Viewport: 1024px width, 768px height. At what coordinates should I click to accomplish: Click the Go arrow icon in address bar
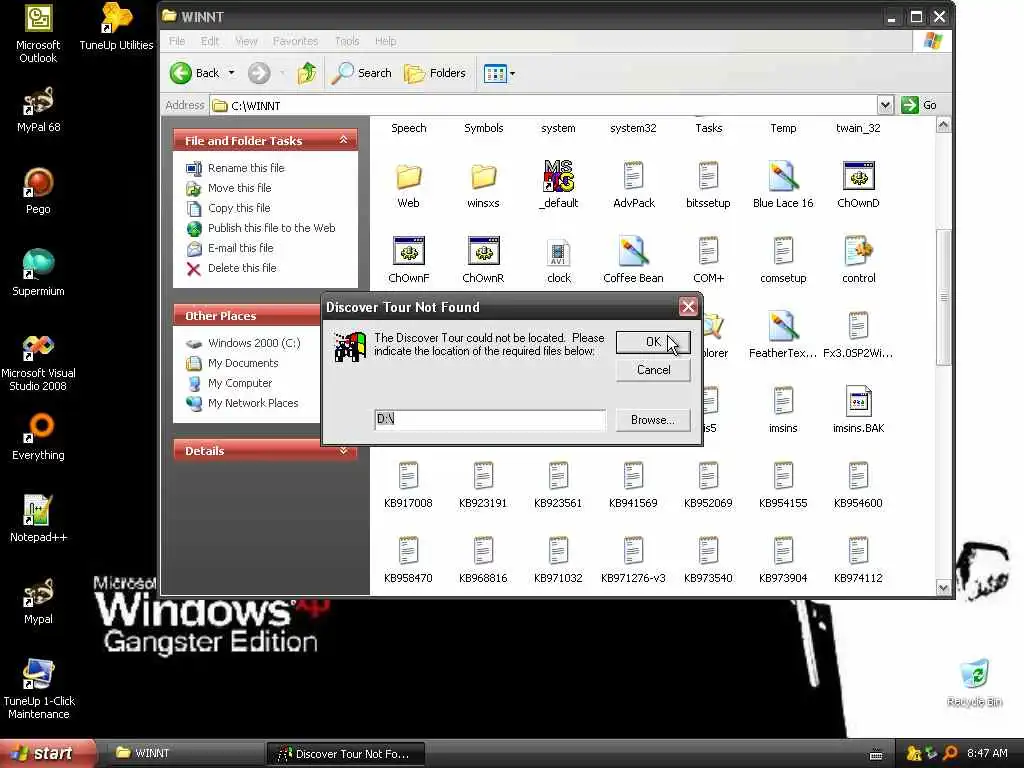pyautogui.click(x=910, y=104)
